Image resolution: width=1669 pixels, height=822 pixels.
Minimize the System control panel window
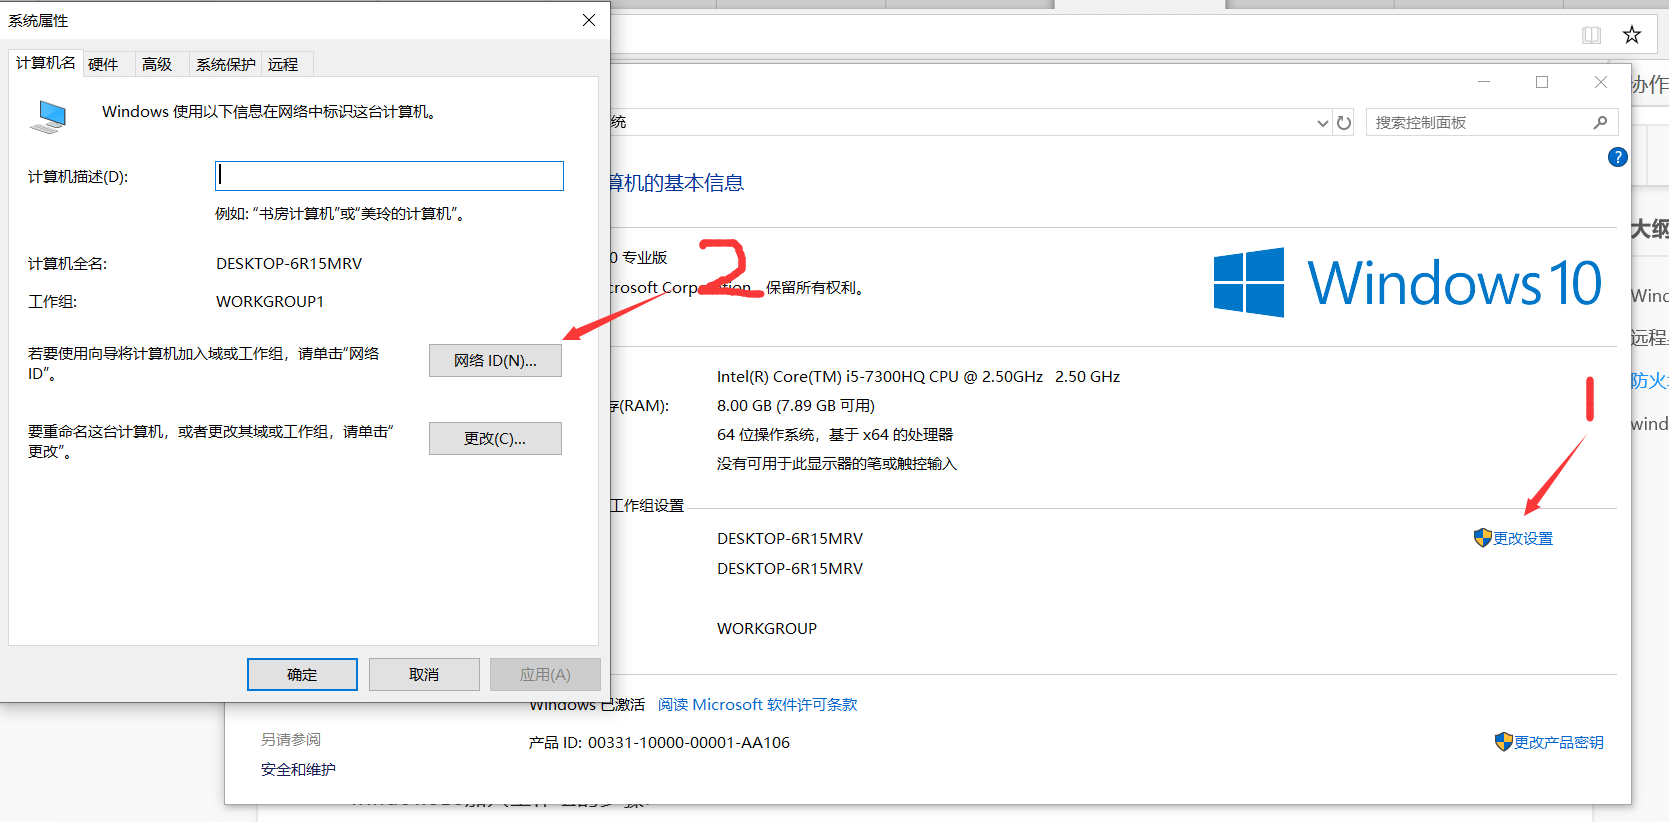[1484, 82]
